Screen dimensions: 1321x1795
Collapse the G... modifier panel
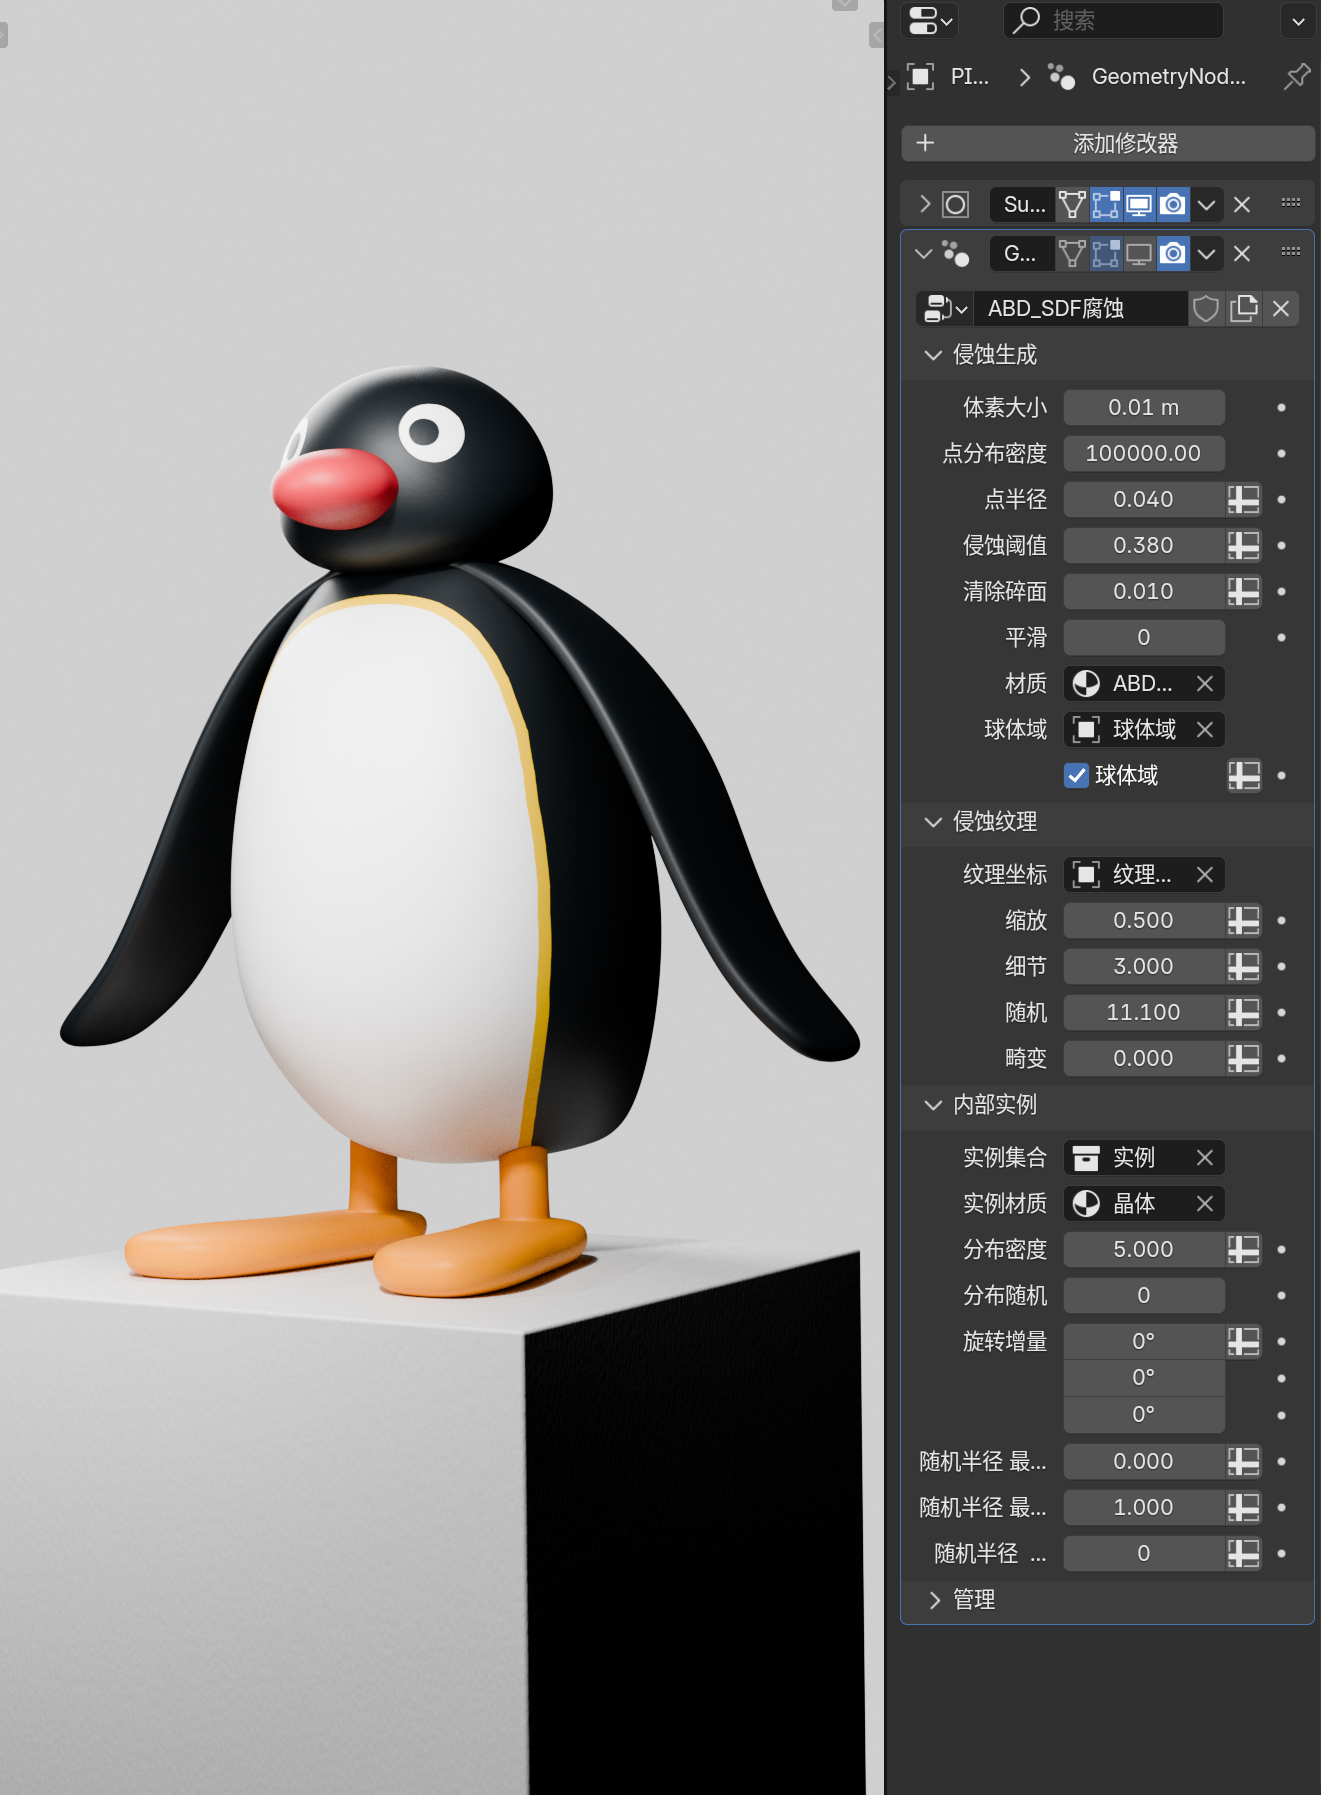coord(924,254)
